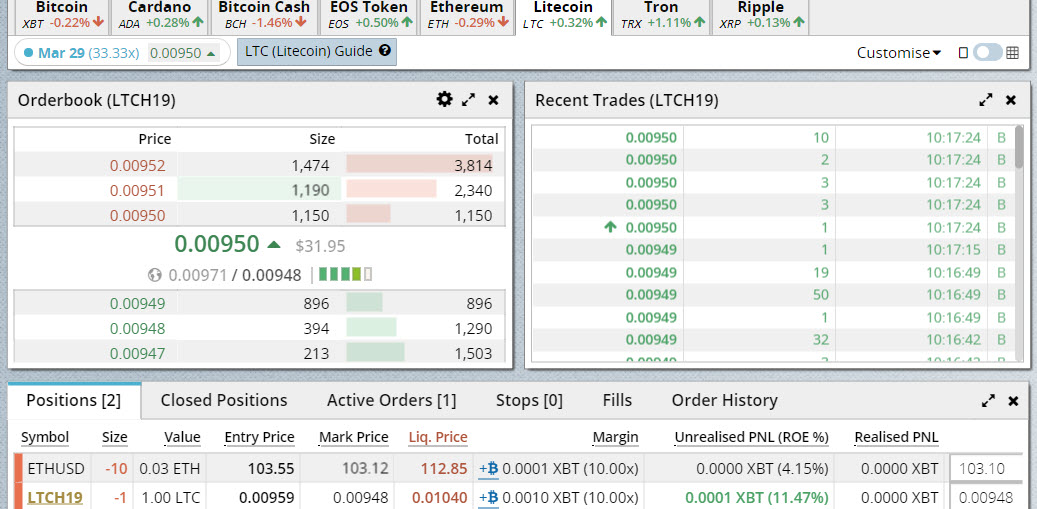Click bid price 0.00948 in Orderbook
1037x509 pixels.
click(x=138, y=329)
